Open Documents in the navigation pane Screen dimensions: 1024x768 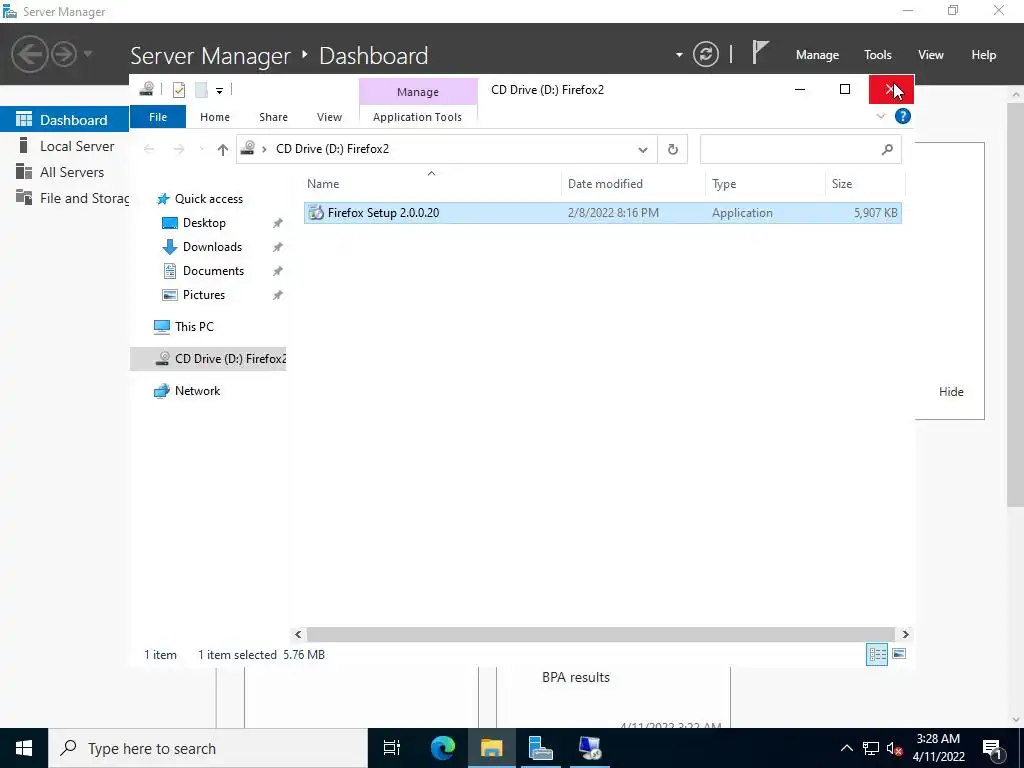pos(213,271)
